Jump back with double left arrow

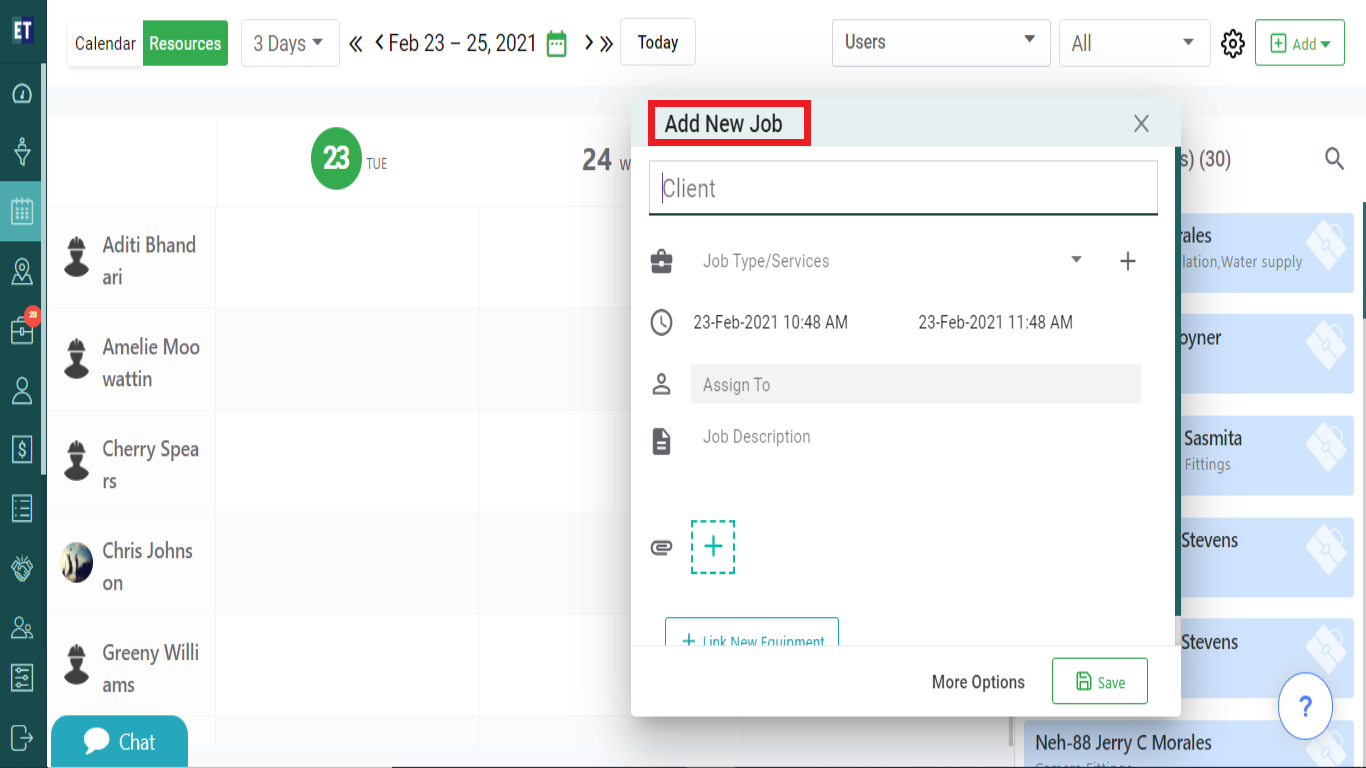click(x=356, y=43)
